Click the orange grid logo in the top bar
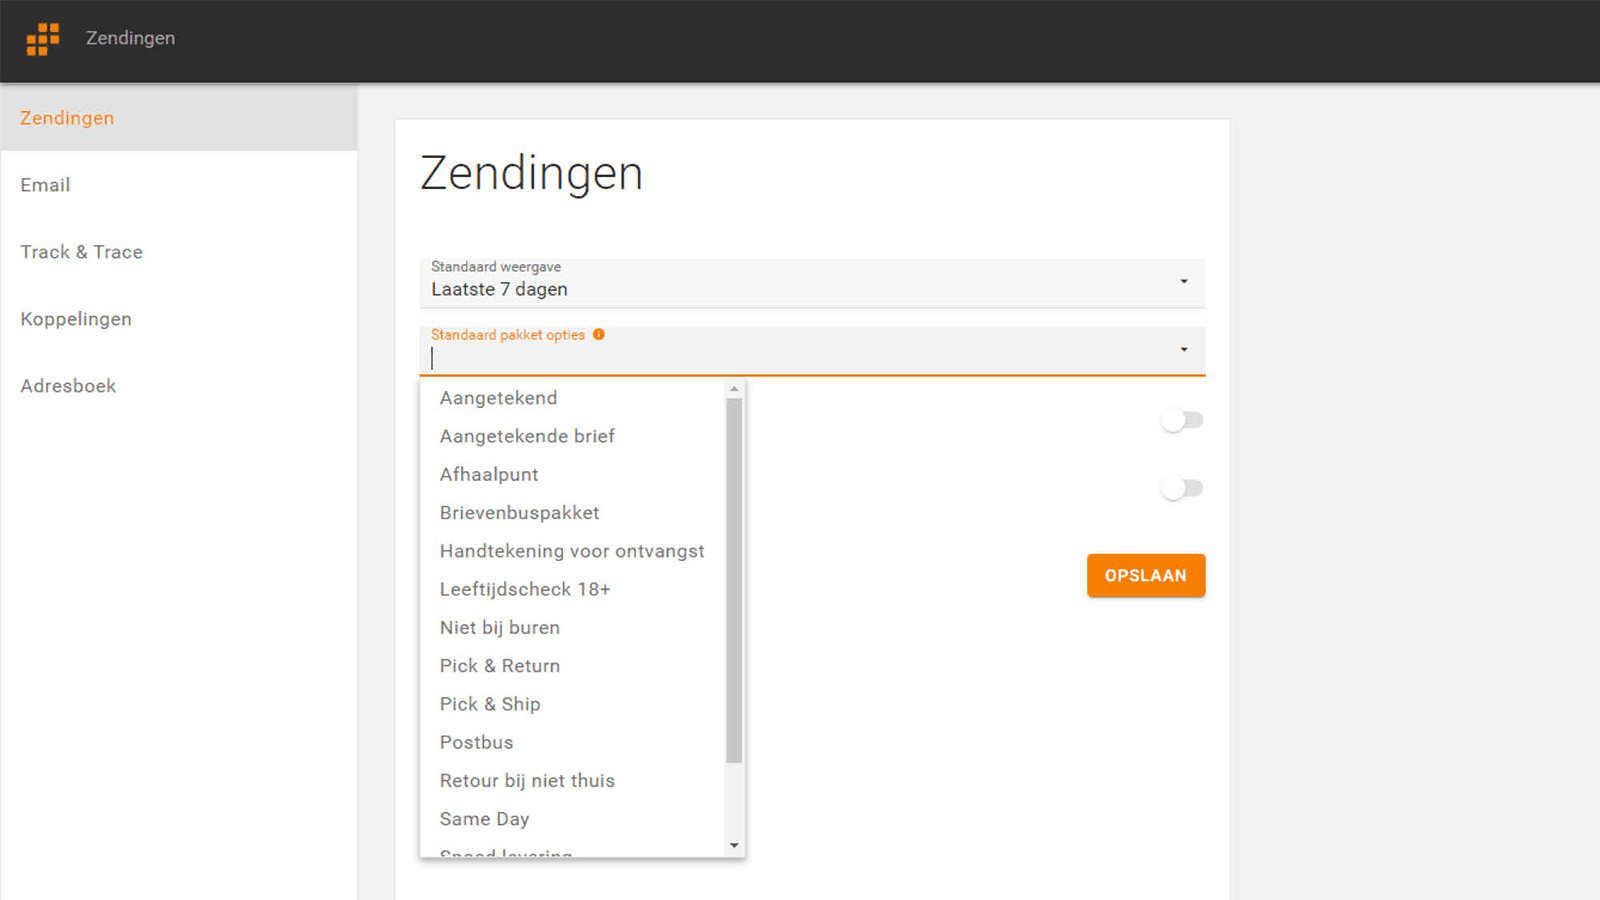The height and width of the screenshot is (900, 1600). click(x=41, y=38)
